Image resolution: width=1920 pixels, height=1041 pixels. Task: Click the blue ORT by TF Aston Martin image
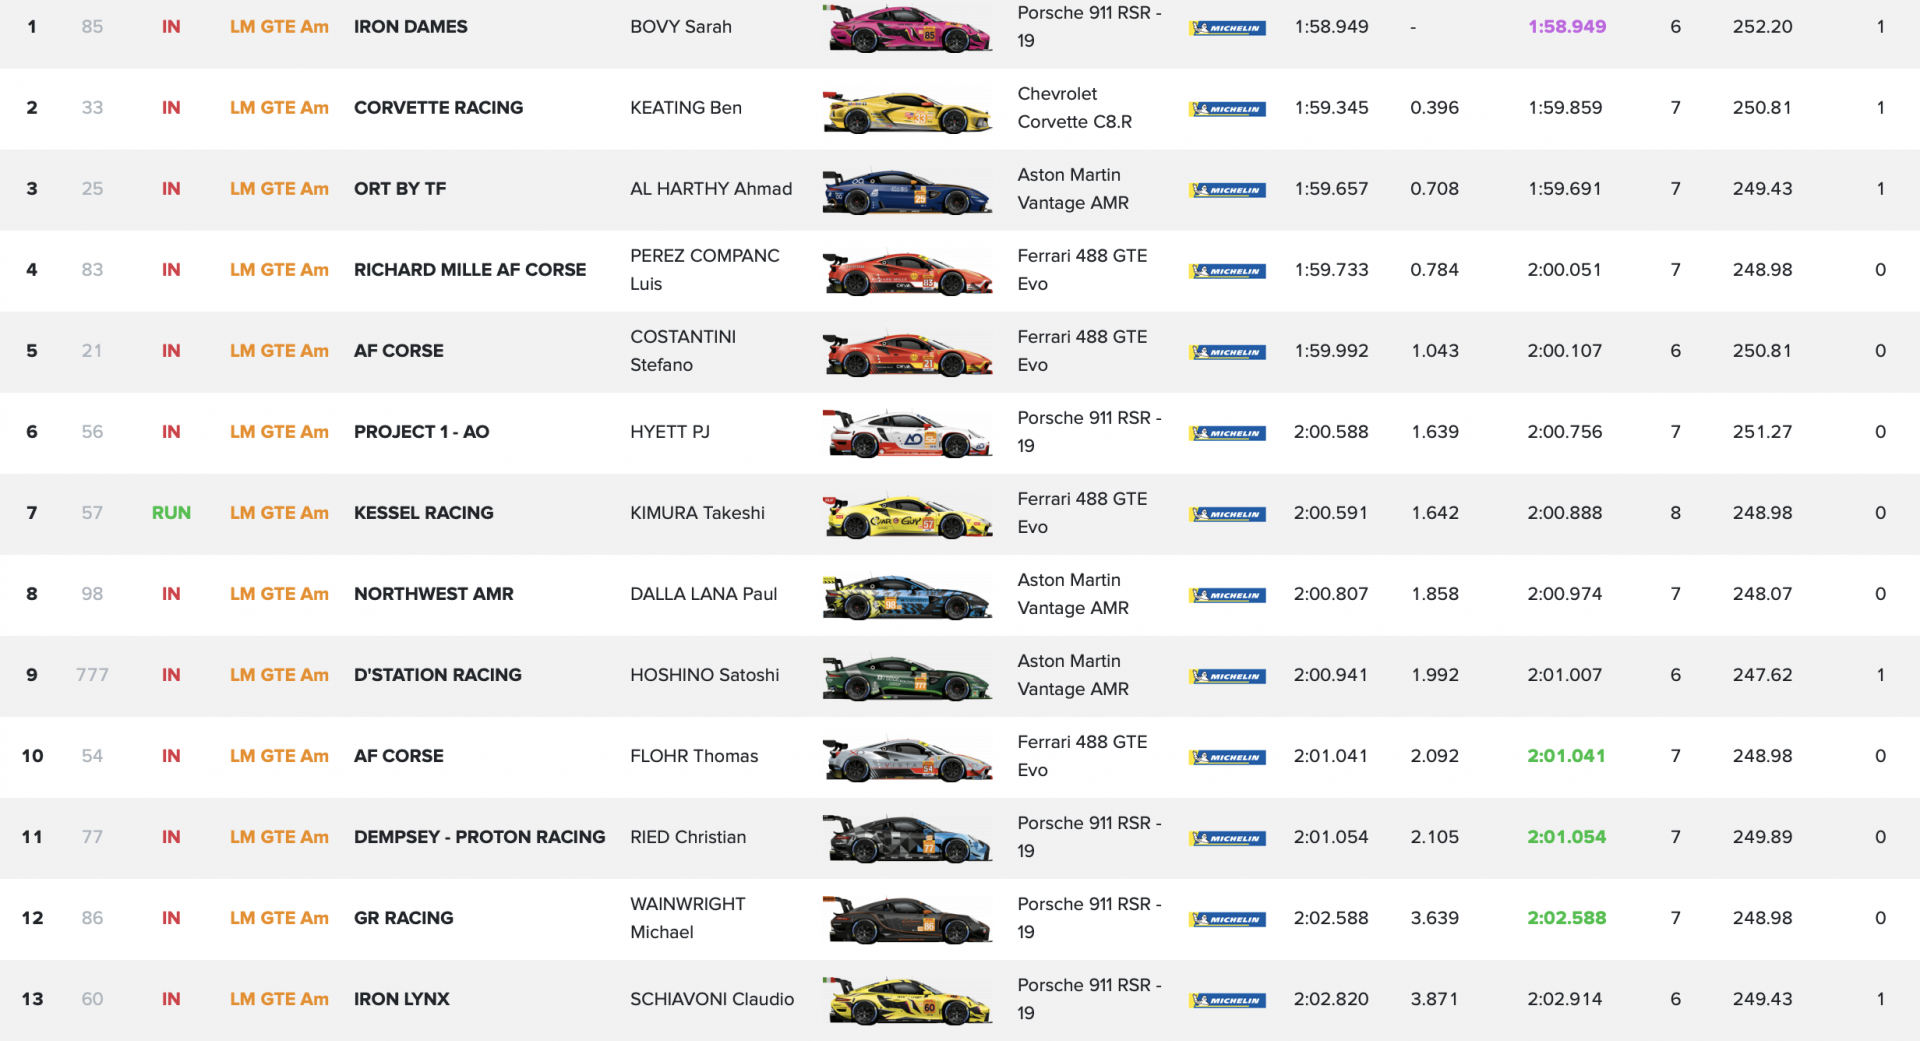(907, 191)
